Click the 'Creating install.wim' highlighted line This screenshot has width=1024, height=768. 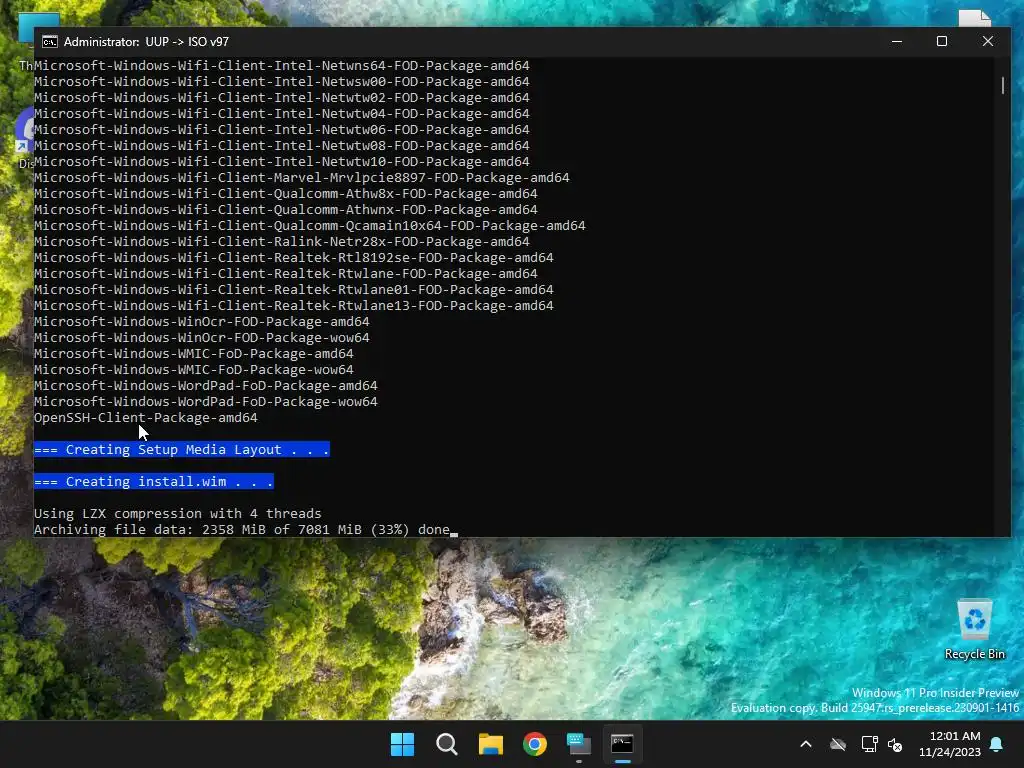pyautogui.click(x=153, y=481)
